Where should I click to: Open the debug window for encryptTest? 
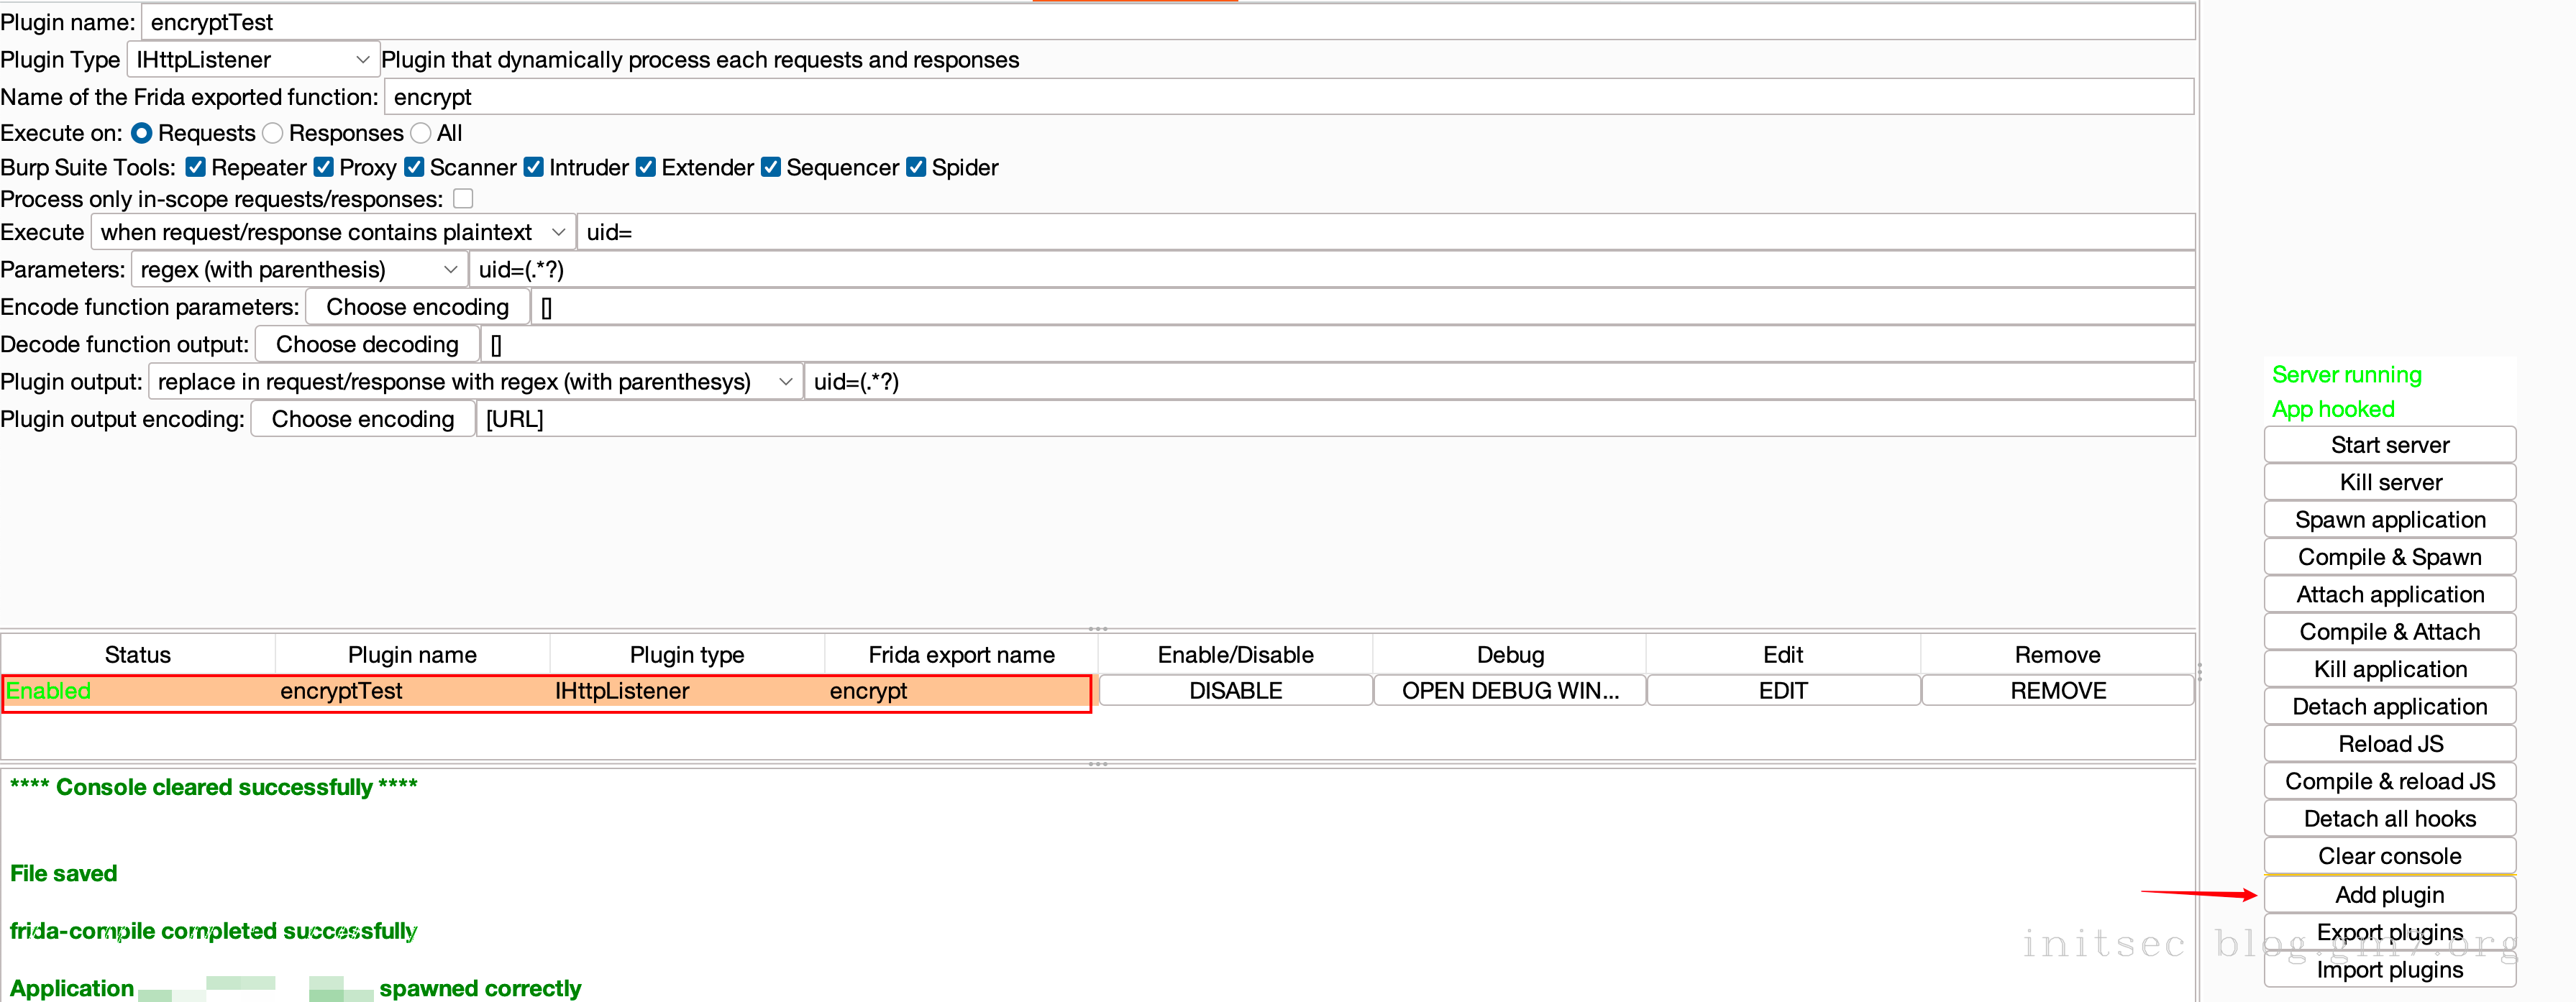pos(1509,691)
